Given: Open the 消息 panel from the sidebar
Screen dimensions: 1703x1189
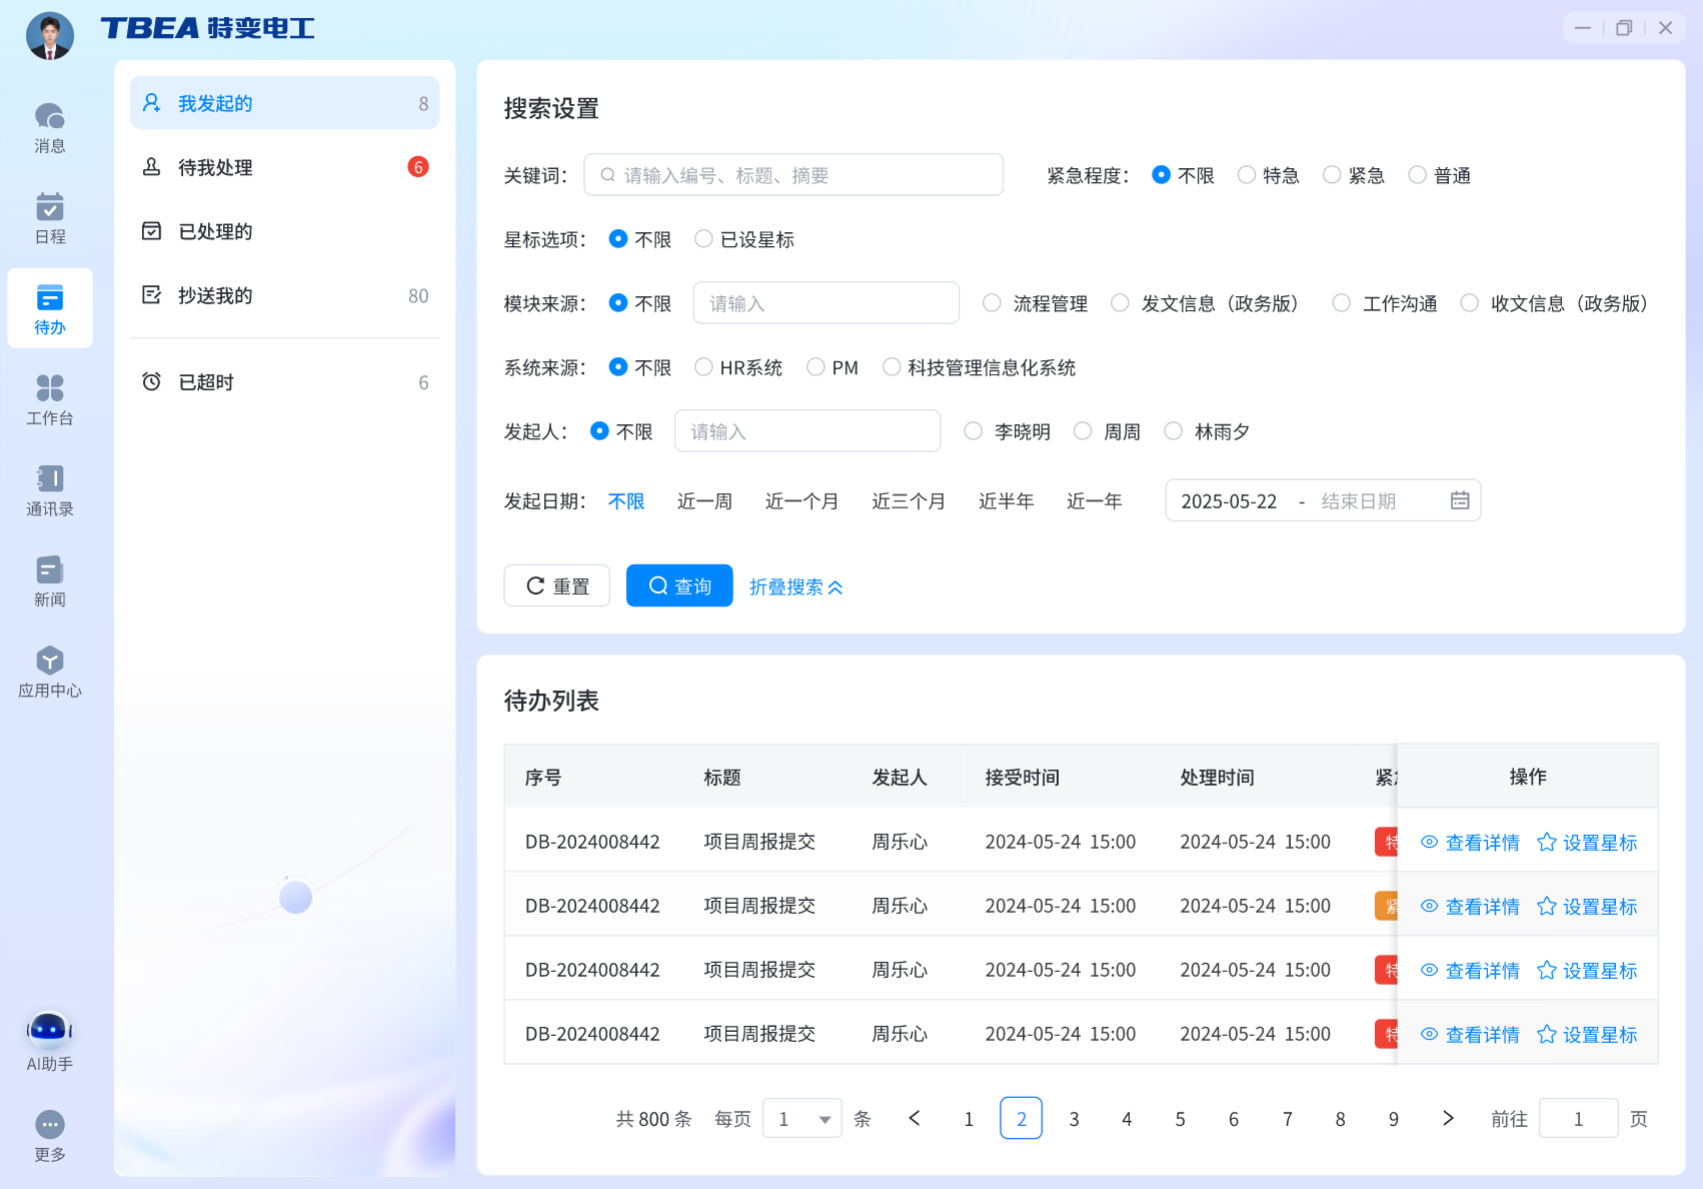Looking at the screenshot, I should tap(49, 125).
